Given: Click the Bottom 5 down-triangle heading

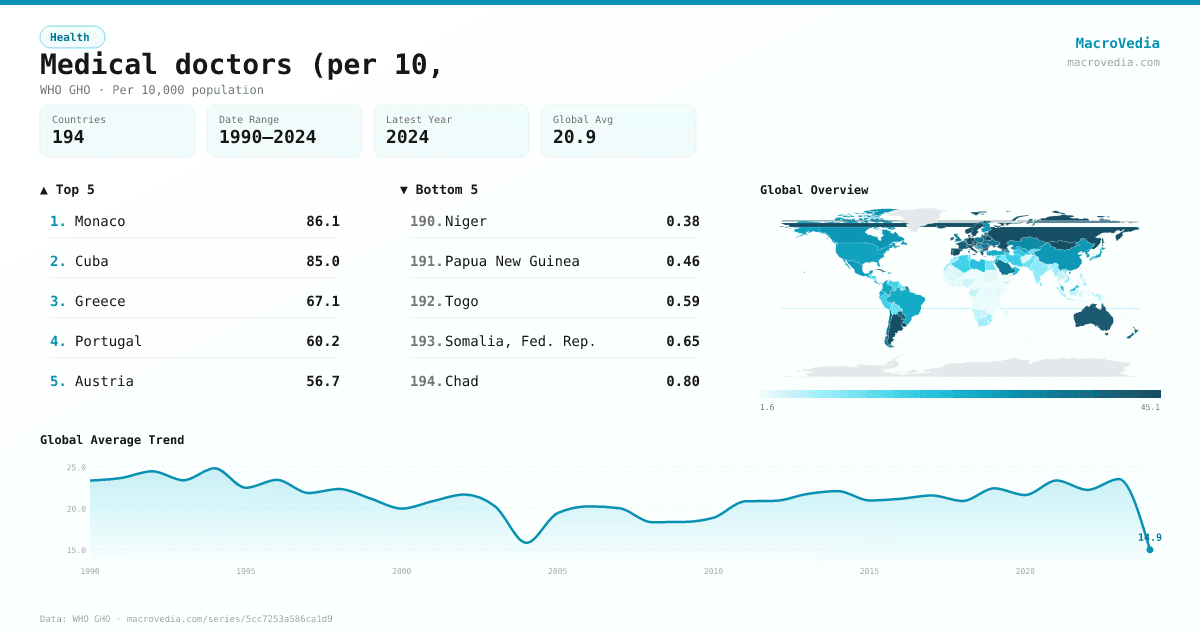Looking at the screenshot, I should [439, 190].
